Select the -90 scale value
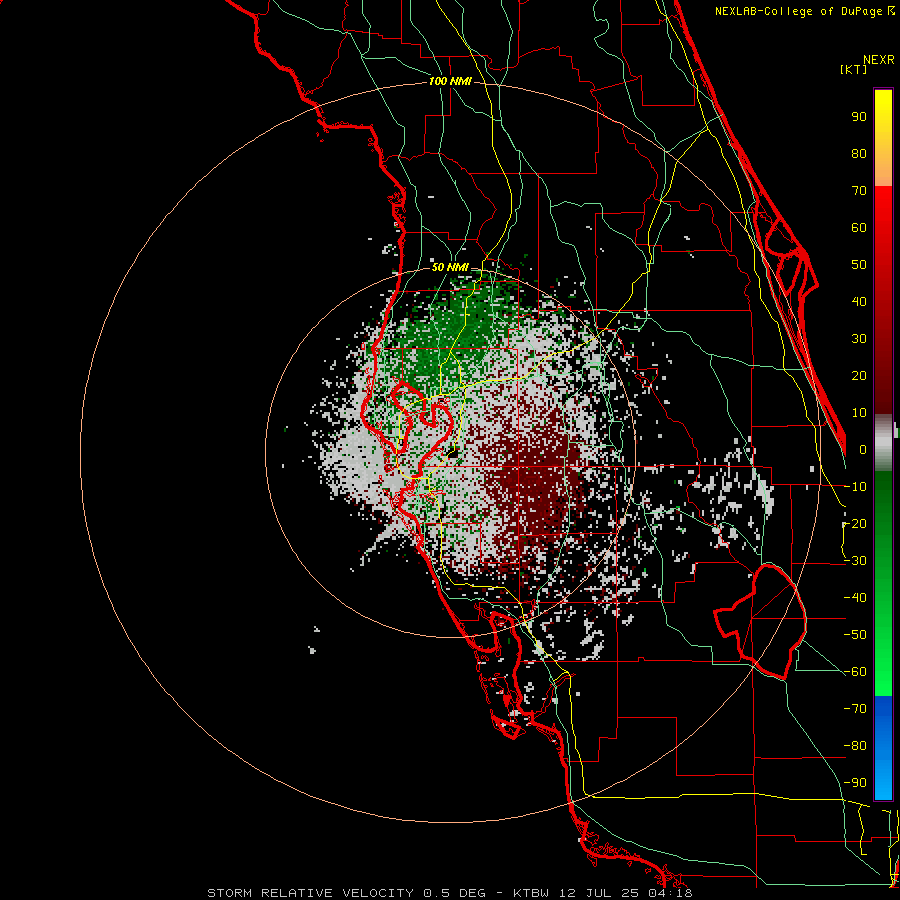The height and width of the screenshot is (900, 900). point(855,783)
